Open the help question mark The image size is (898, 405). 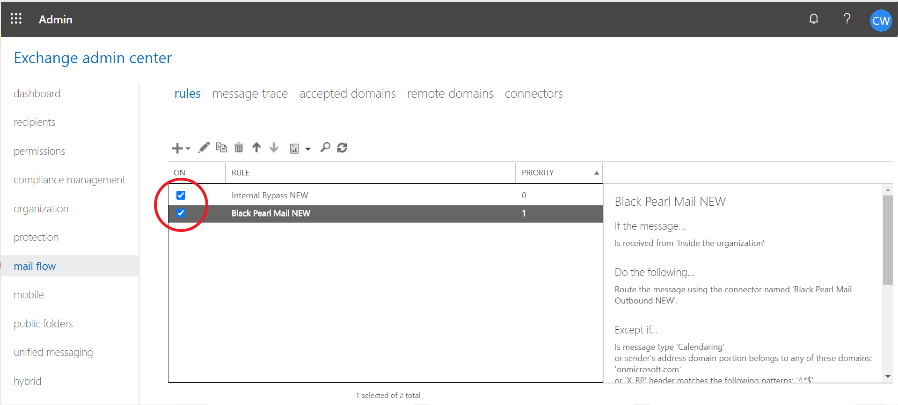tap(847, 19)
